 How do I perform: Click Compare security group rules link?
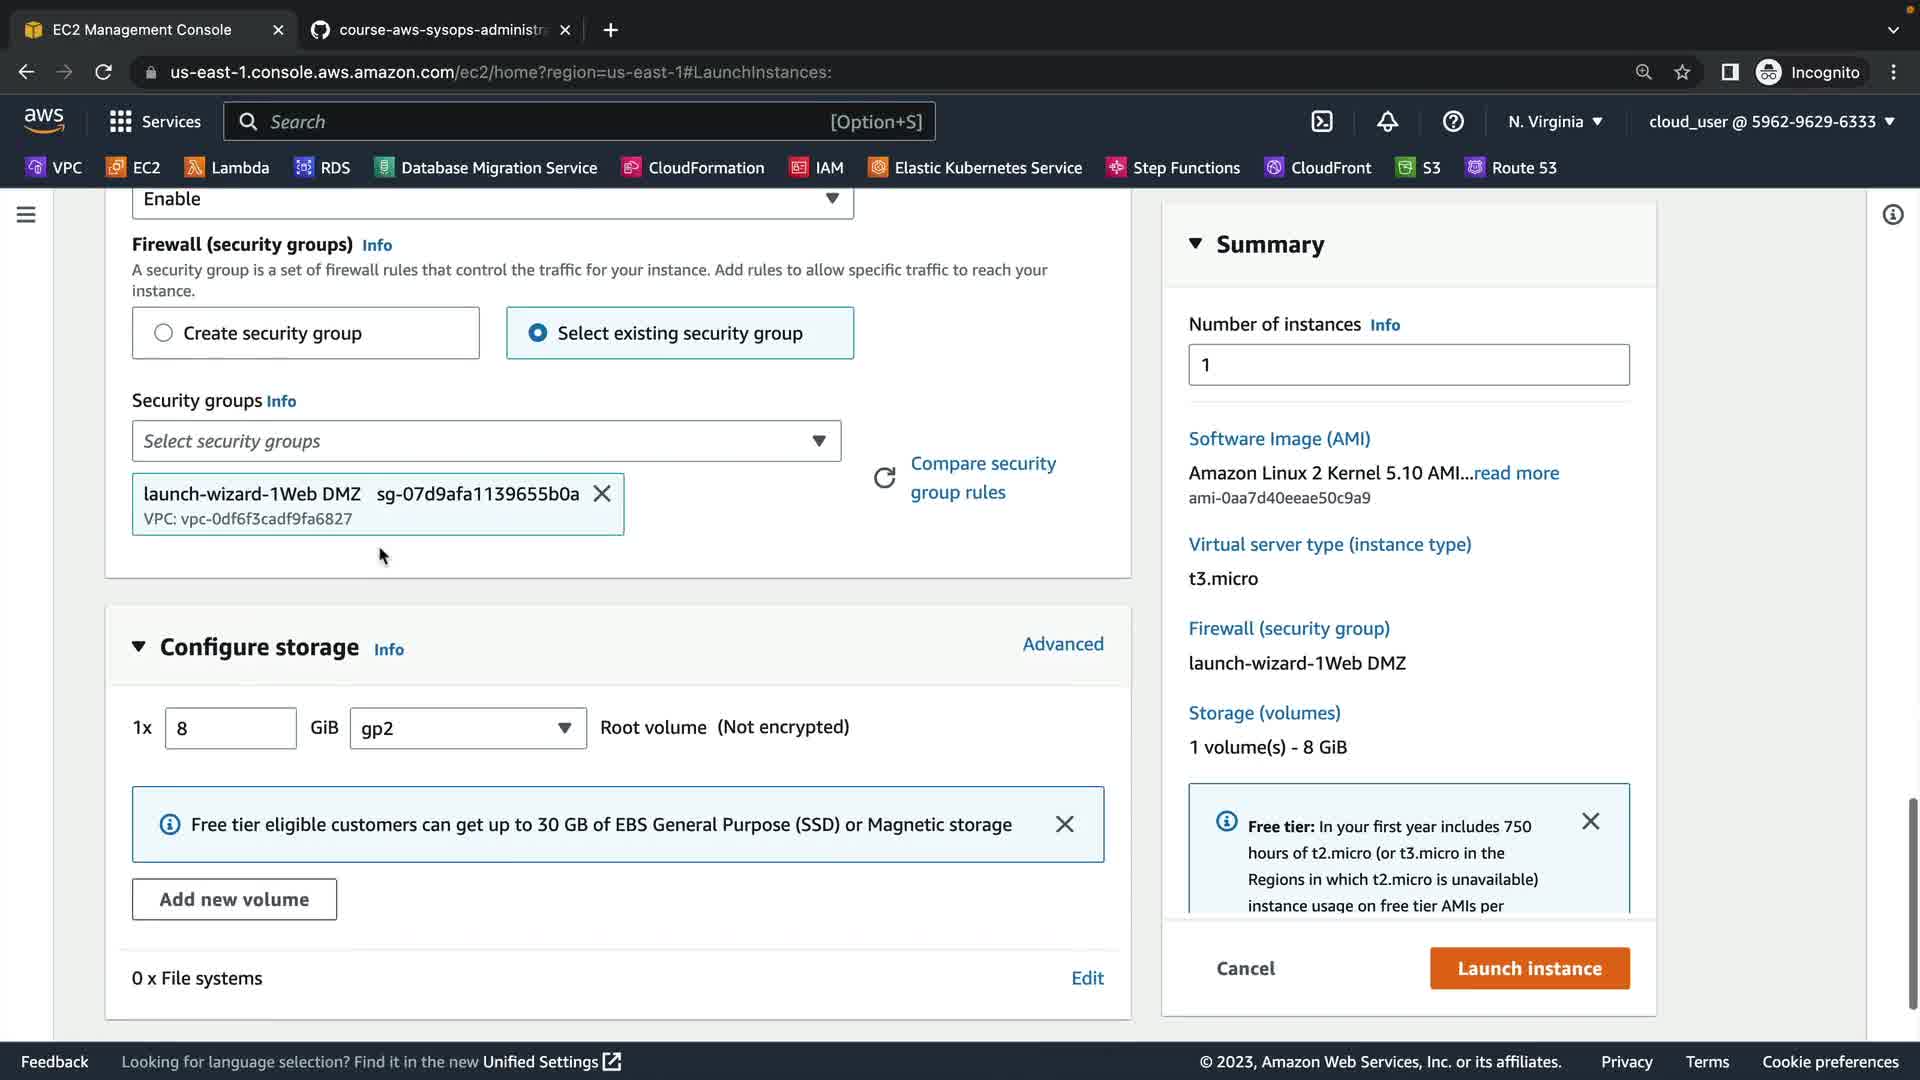click(x=982, y=478)
